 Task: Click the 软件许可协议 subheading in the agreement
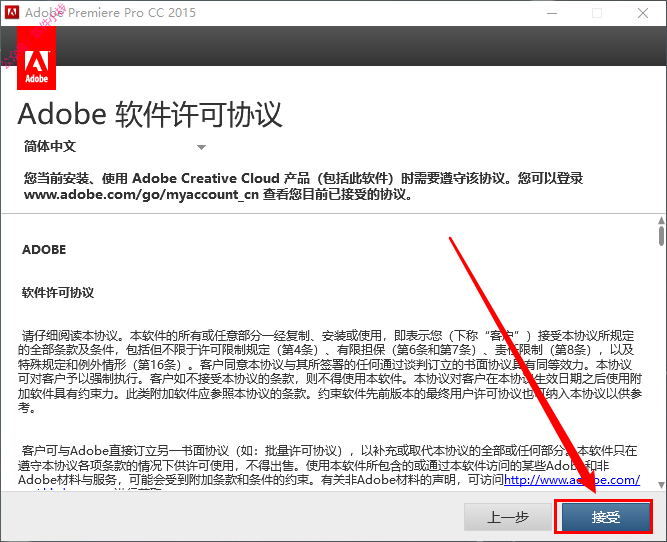(58, 293)
